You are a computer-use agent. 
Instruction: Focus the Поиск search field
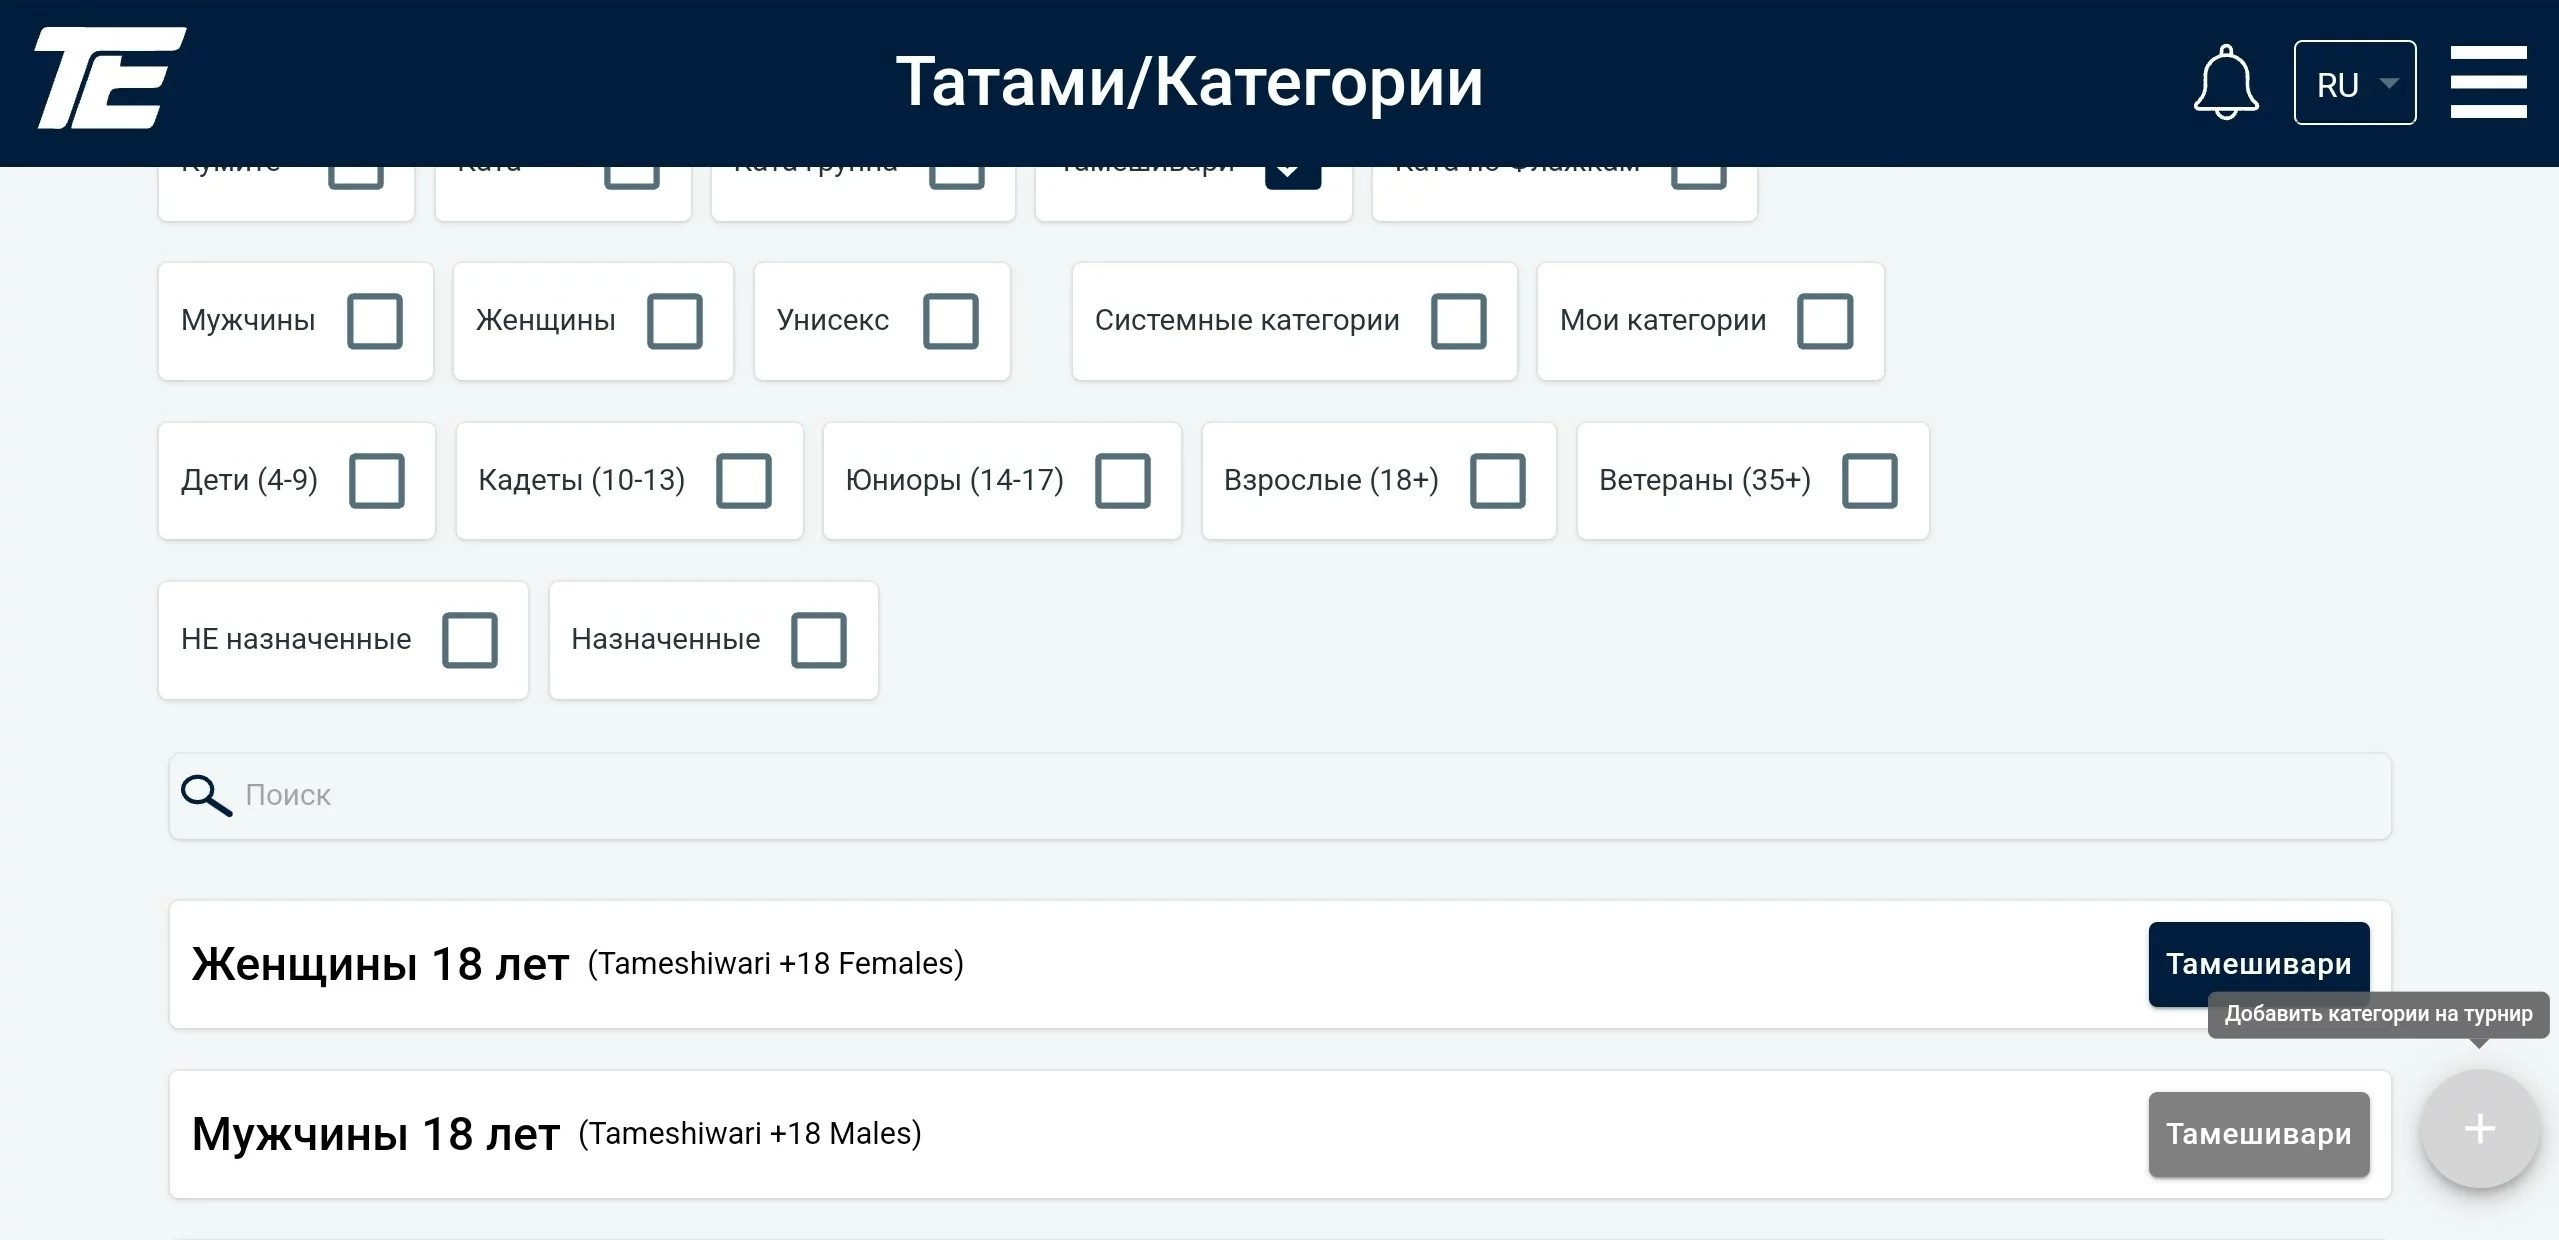[1280, 796]
